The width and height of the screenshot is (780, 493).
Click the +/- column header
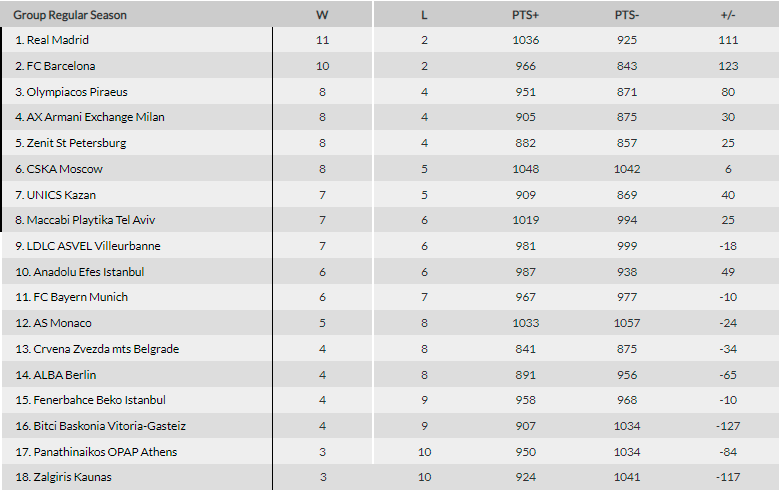tap(728, 15)
